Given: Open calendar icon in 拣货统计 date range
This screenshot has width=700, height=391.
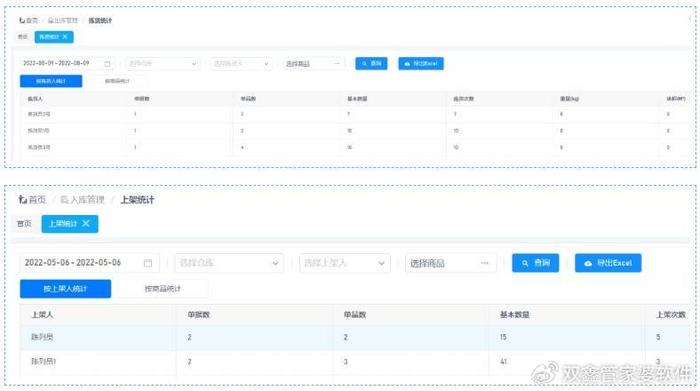Looking at the screenshot, I should [x=107, y=64].
